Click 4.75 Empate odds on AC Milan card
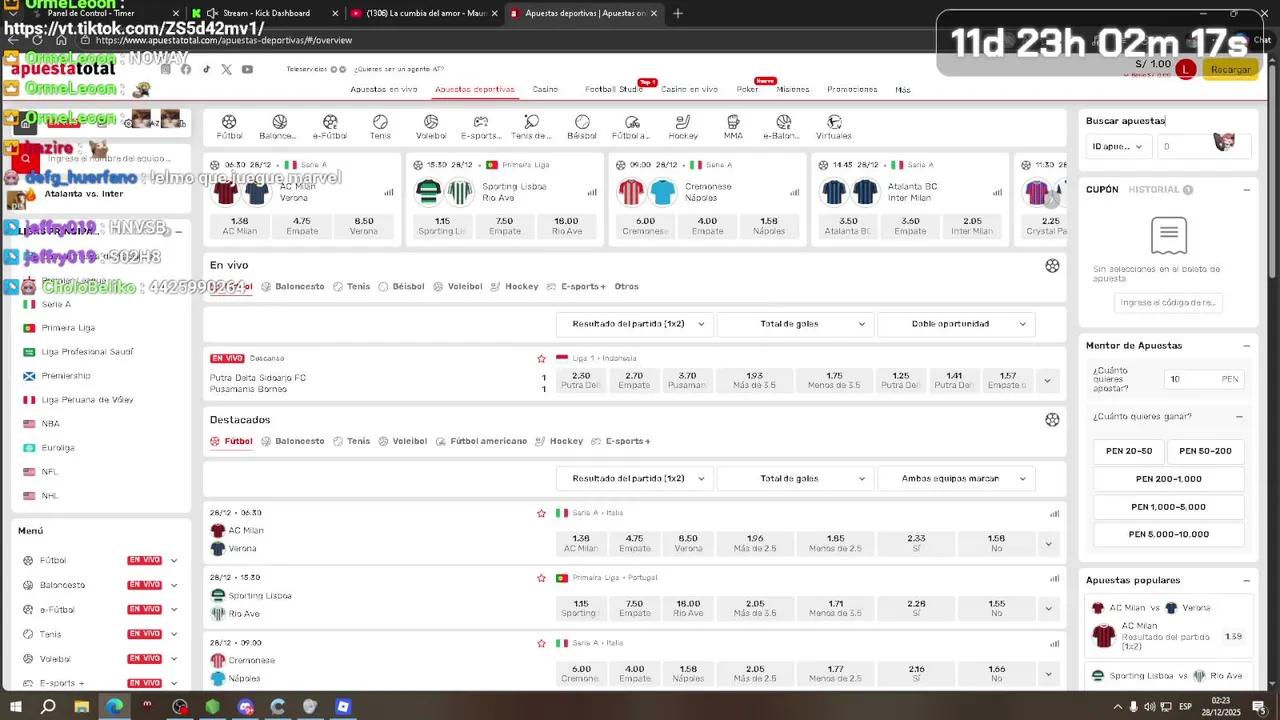Viewport: 1280px width, 720px height. click(302, 226)
